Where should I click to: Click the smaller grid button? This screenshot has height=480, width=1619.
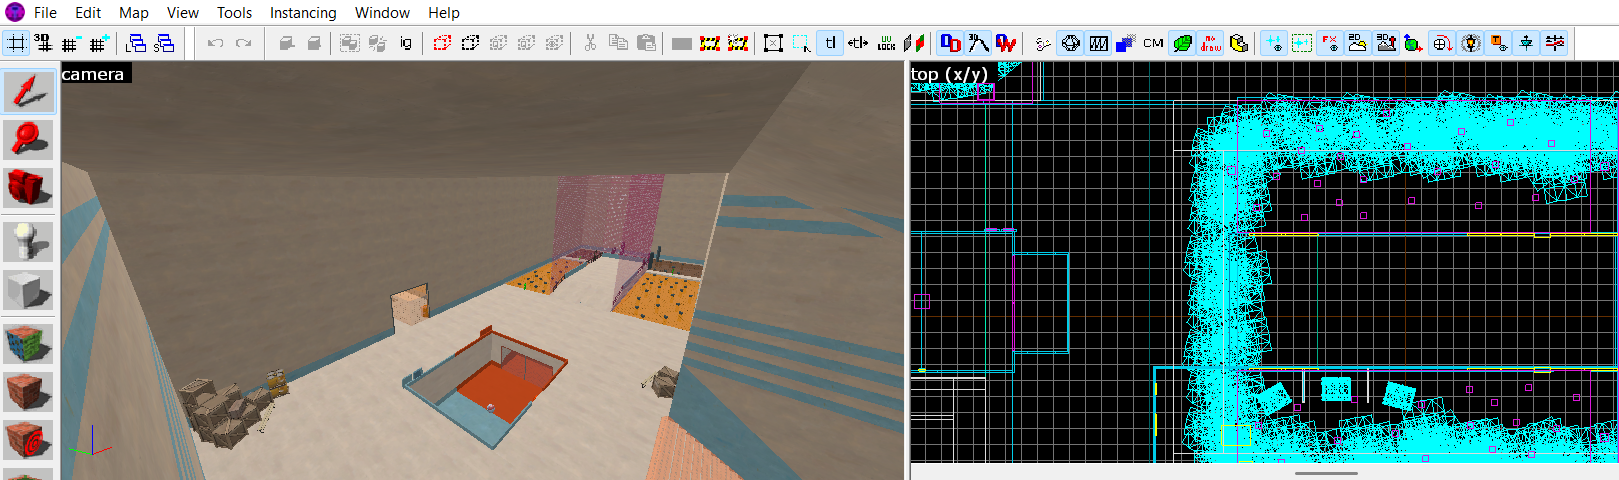click(70, 43)
